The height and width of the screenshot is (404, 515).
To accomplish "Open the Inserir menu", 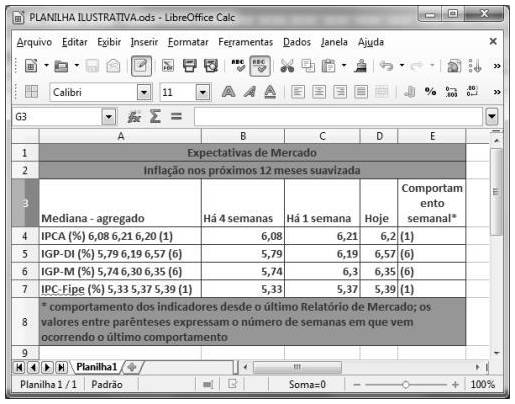I will click(x=144, y=42).
